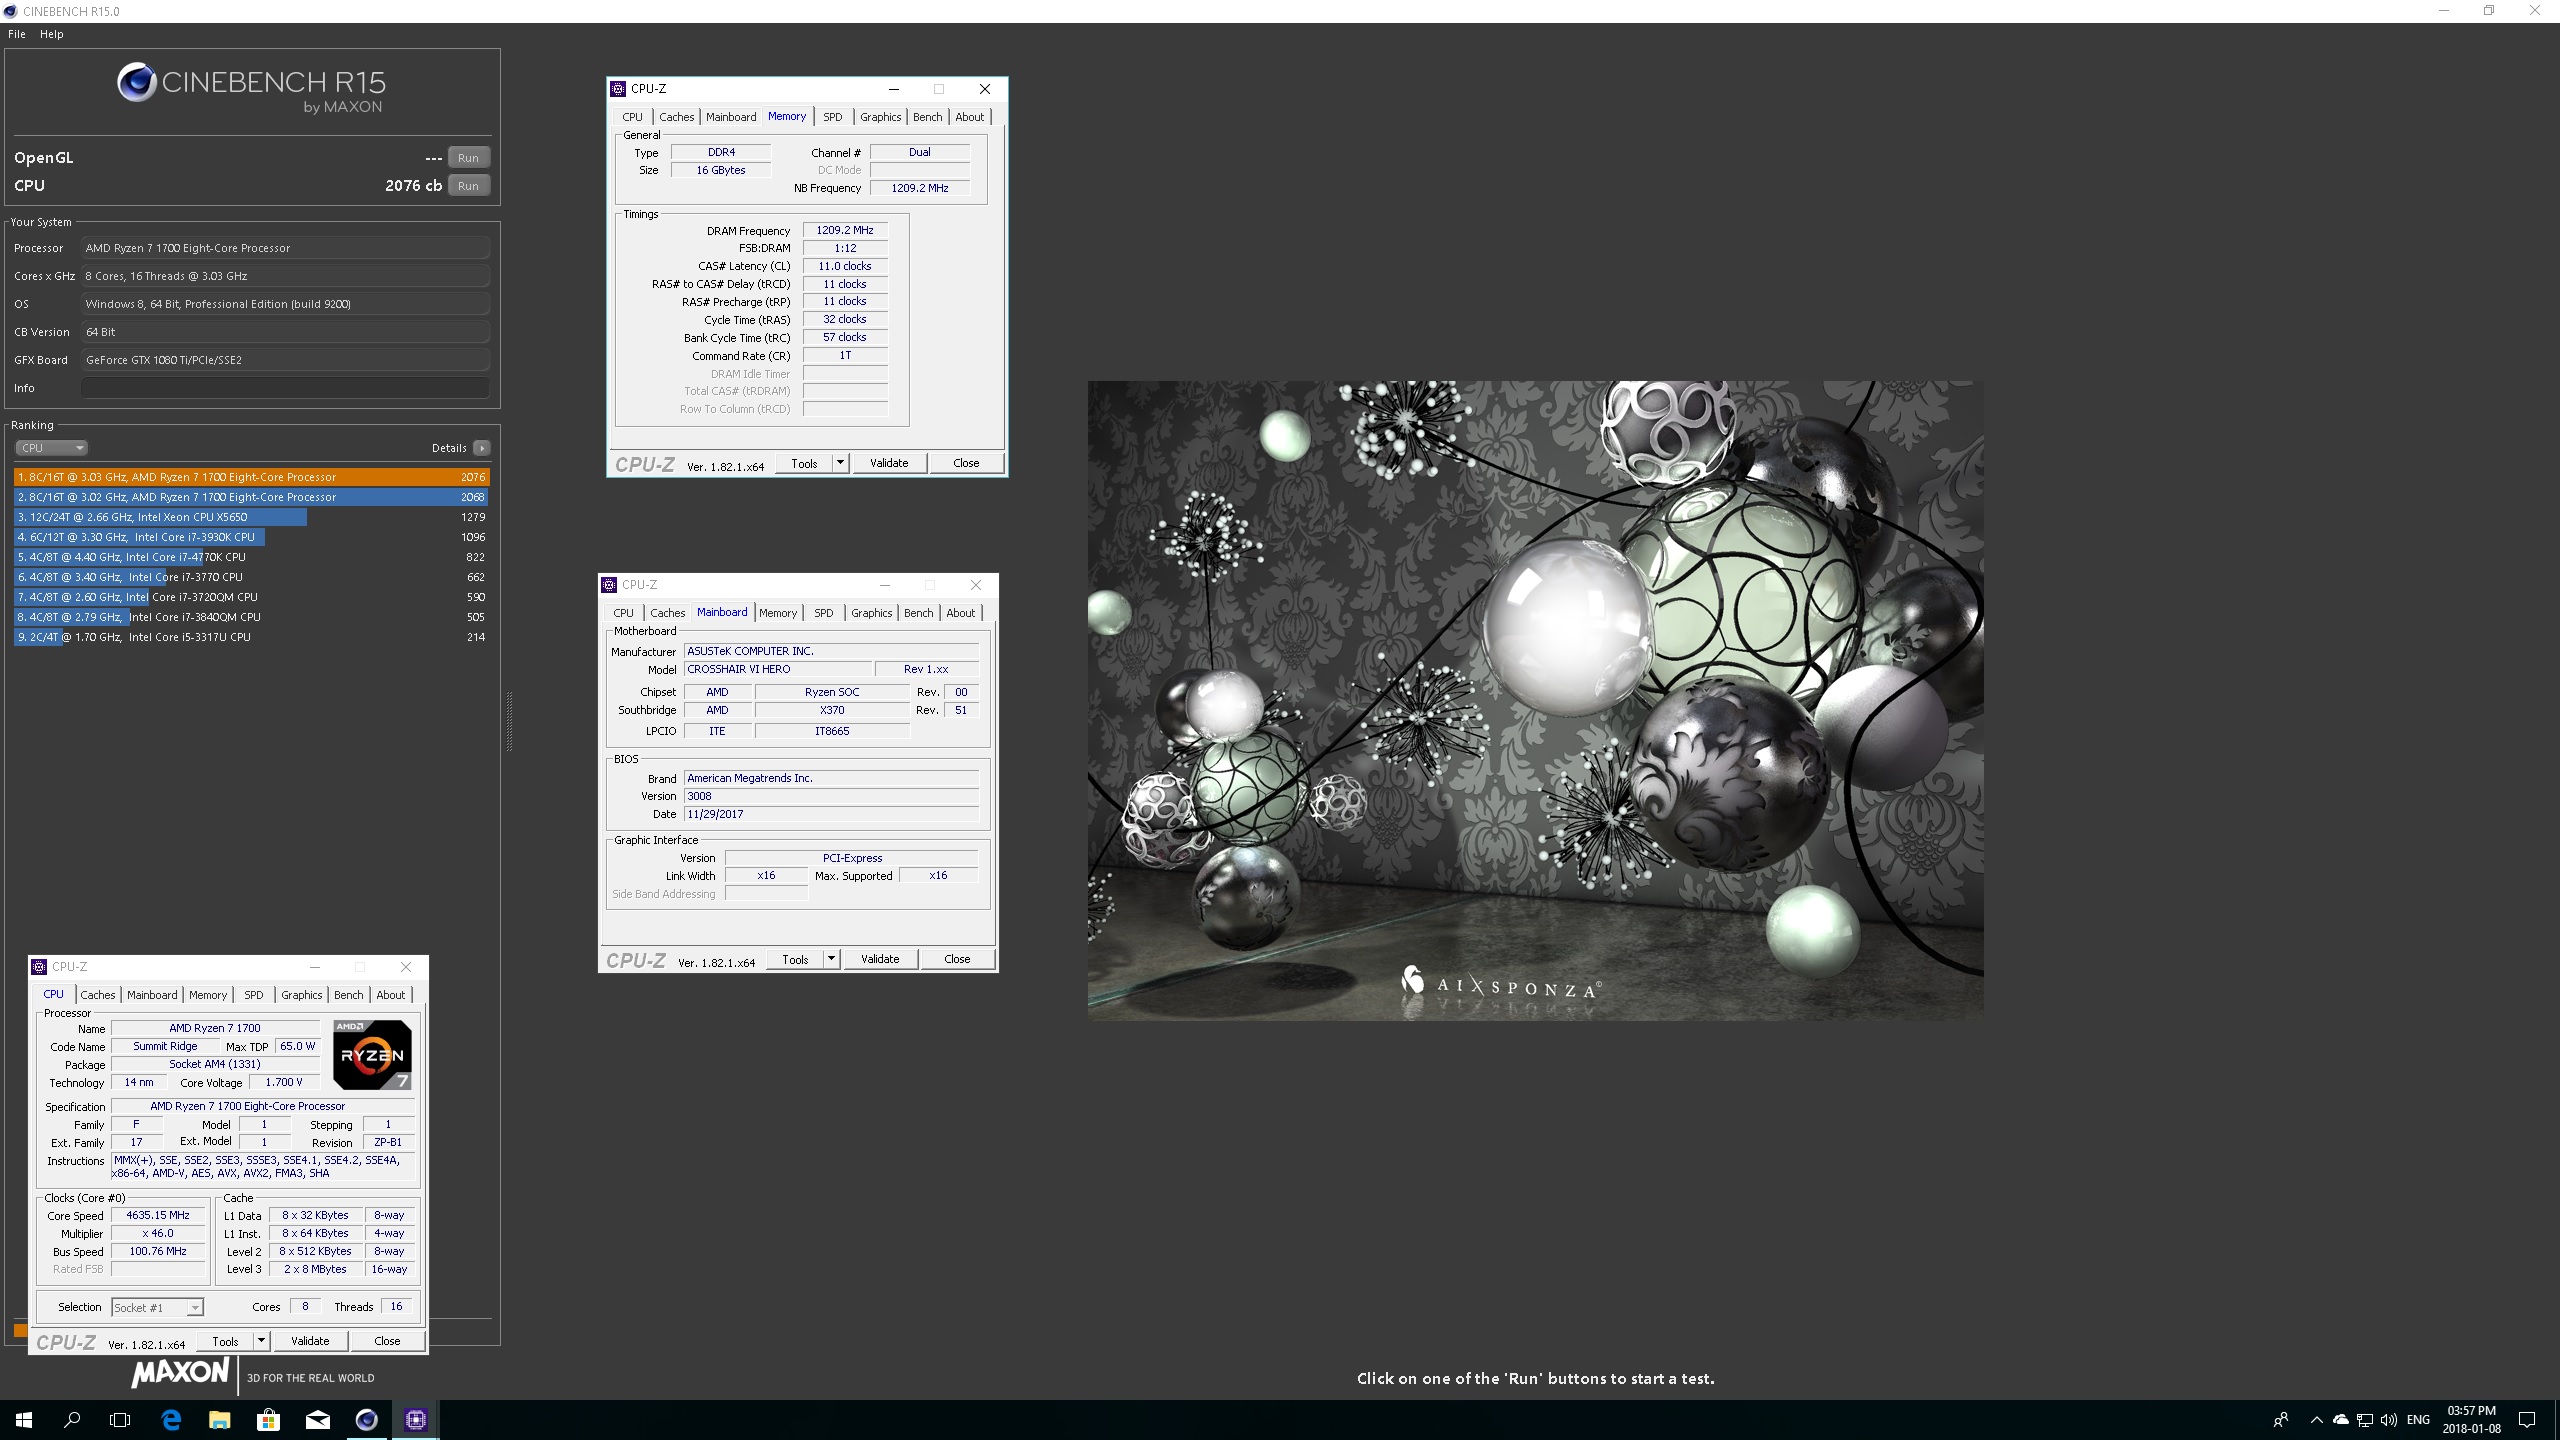Open Mail app from the taskbar
The width and height of the screenshot is (2560, 1440).
point(317,1419)
